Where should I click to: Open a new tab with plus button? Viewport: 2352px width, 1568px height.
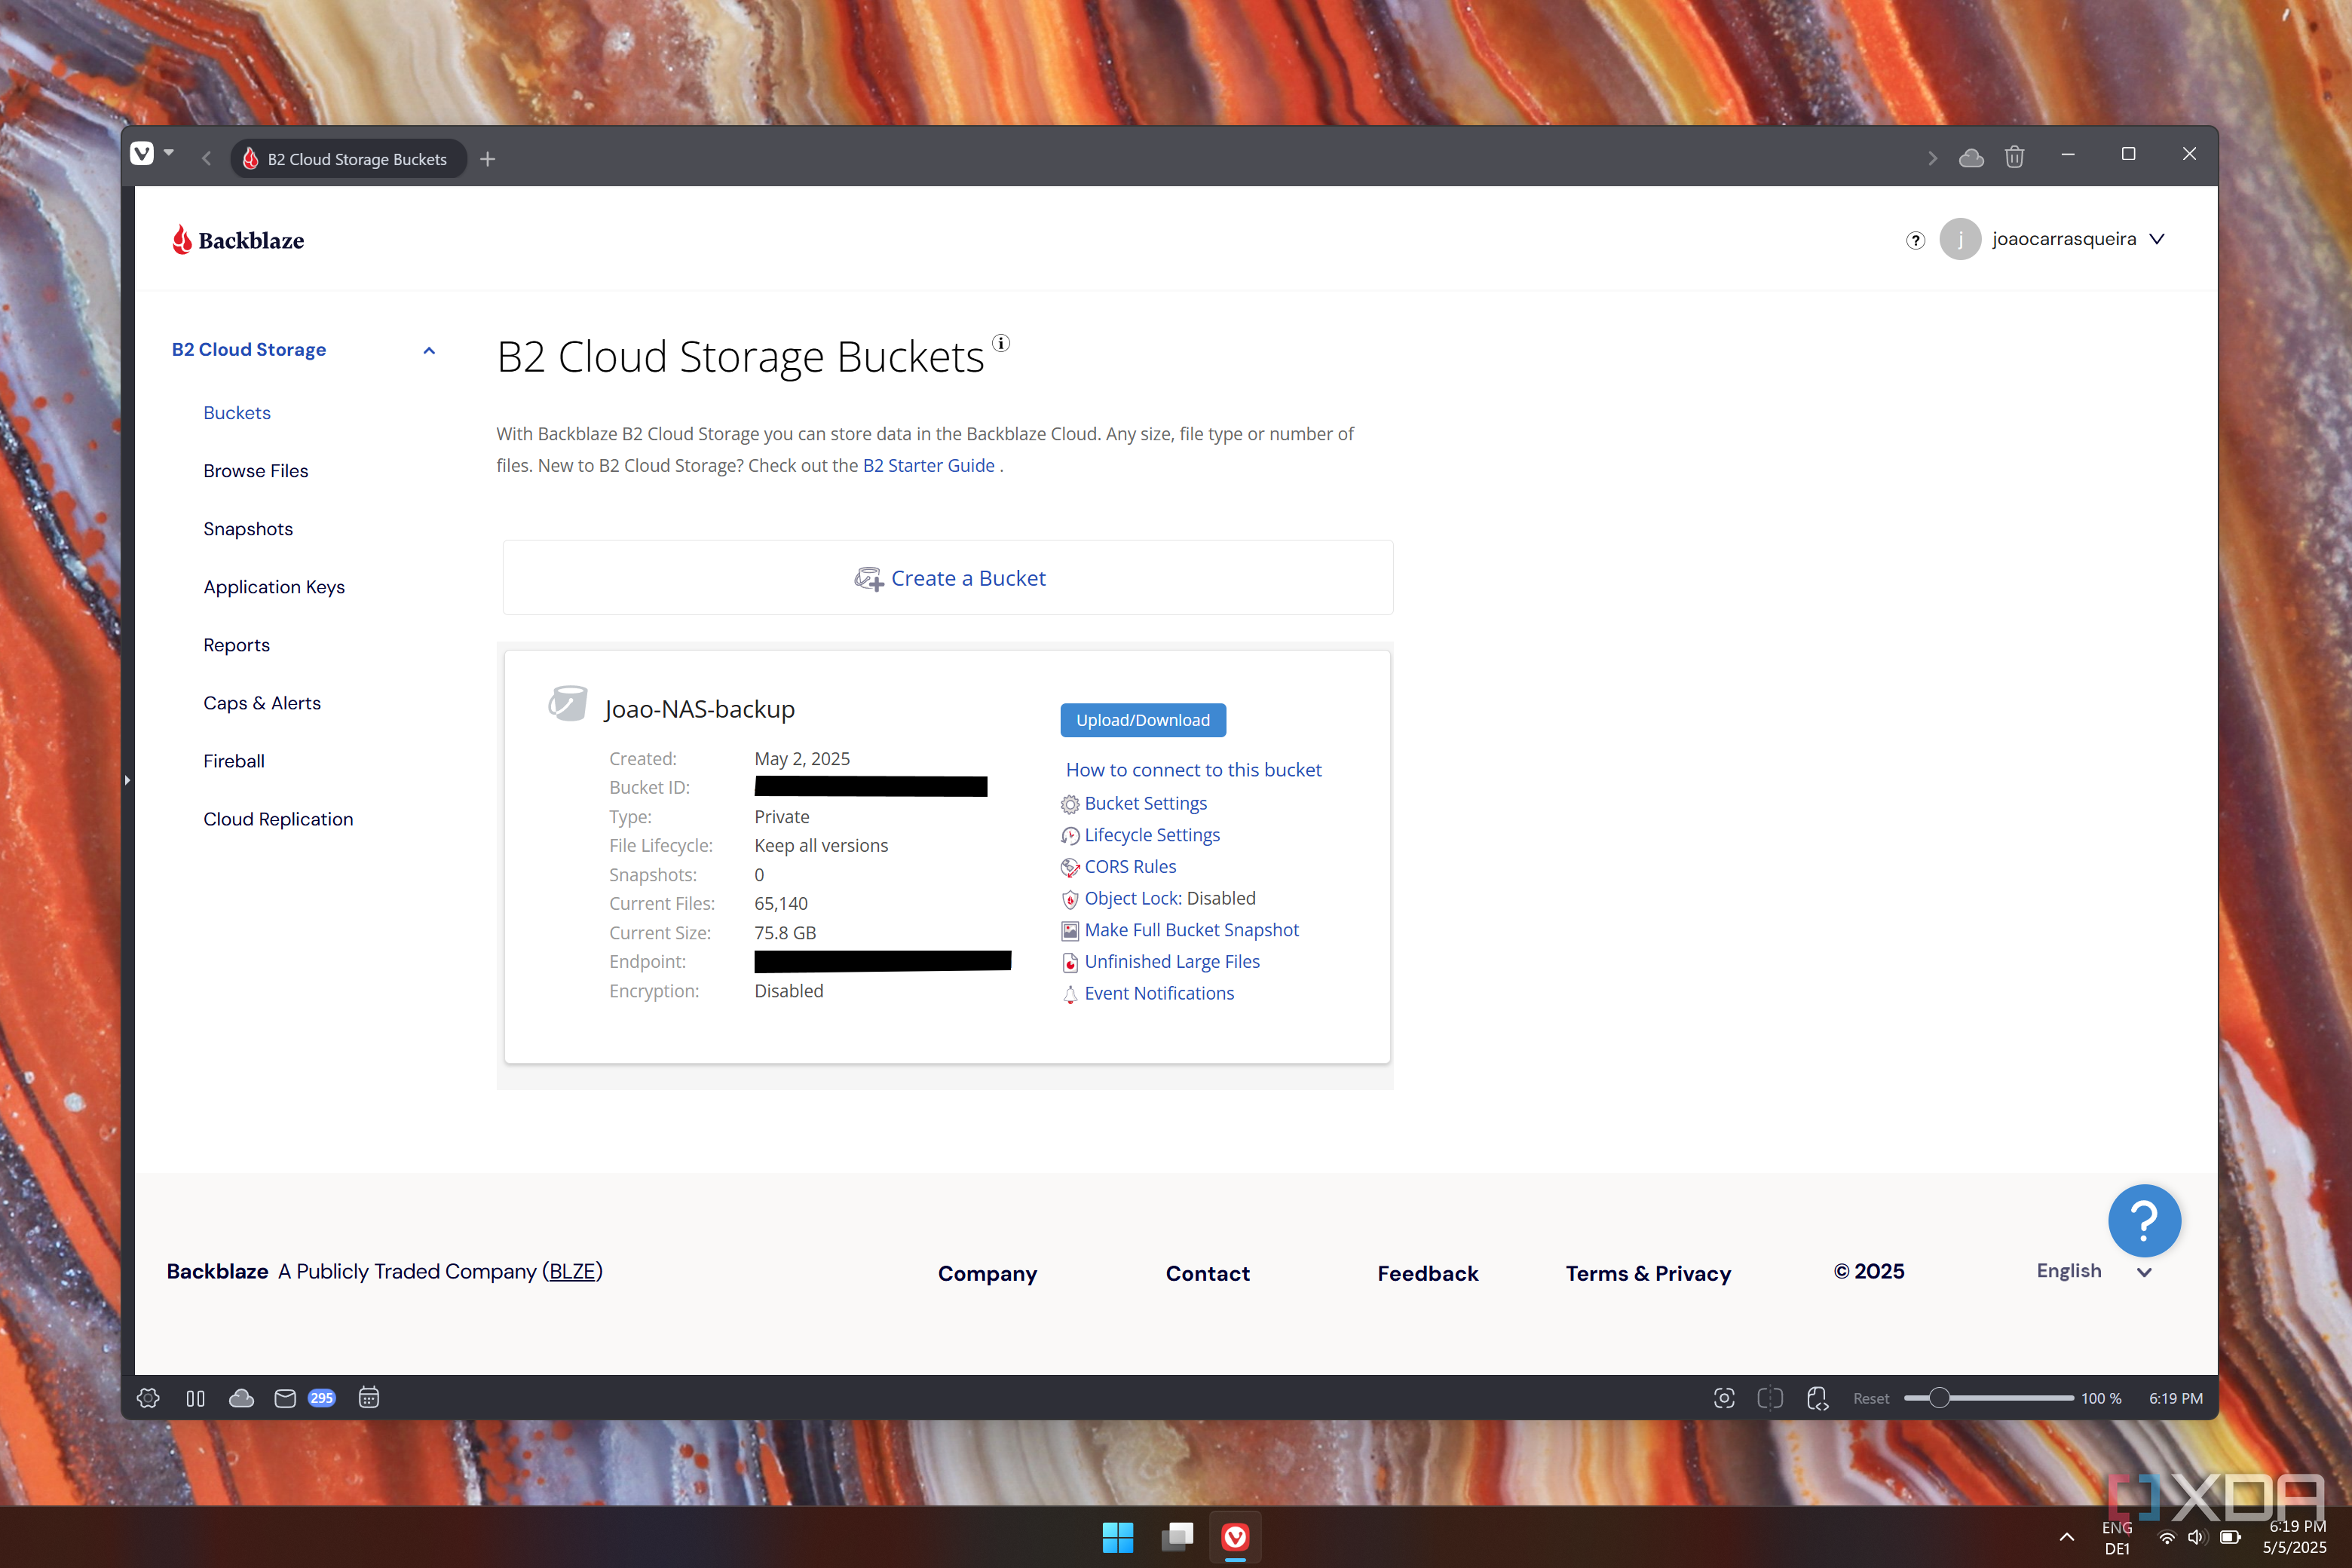coord(488,159)
